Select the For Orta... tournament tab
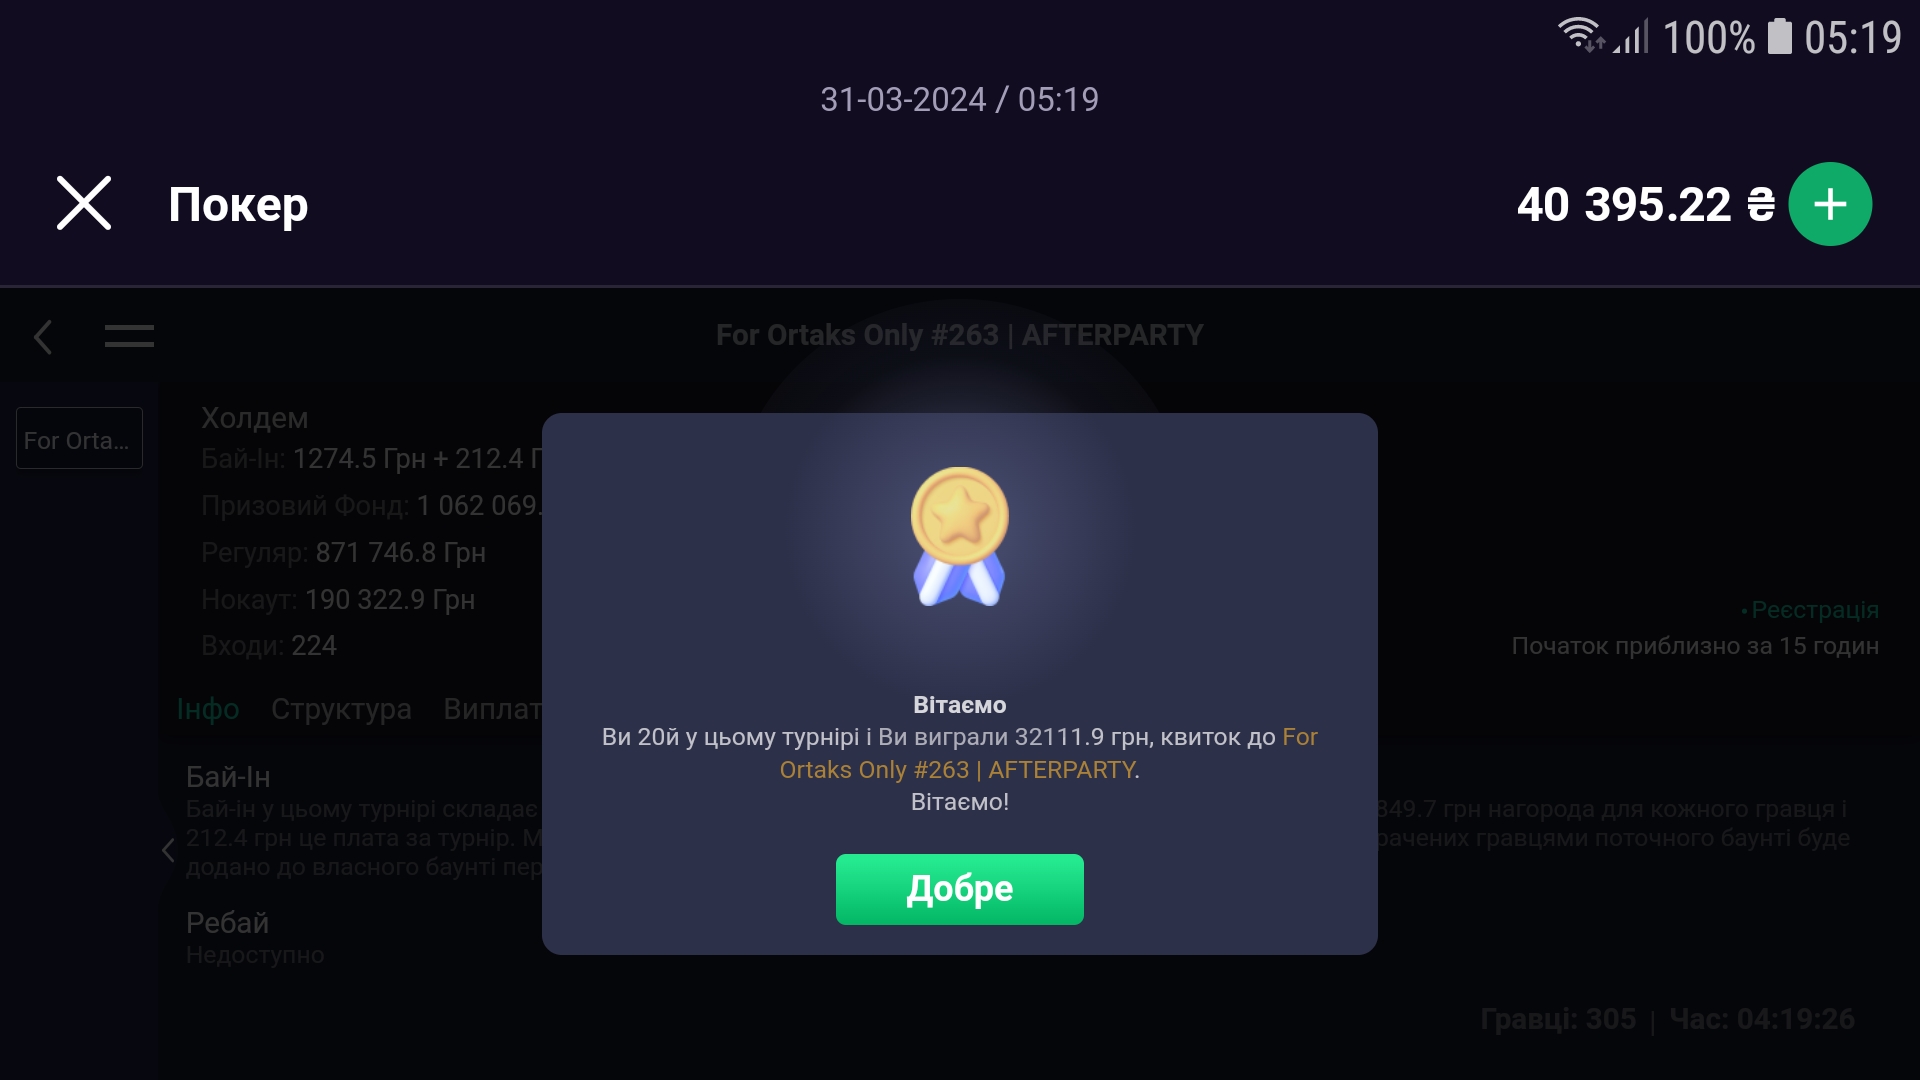 tap(79, 438)
